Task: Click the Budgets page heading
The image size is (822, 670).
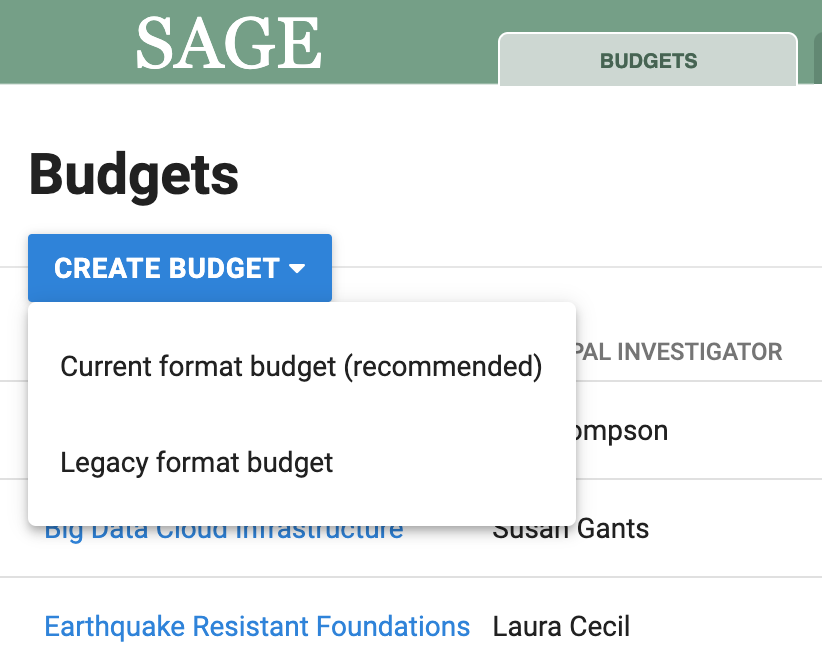Action: (x=135, y=174)
